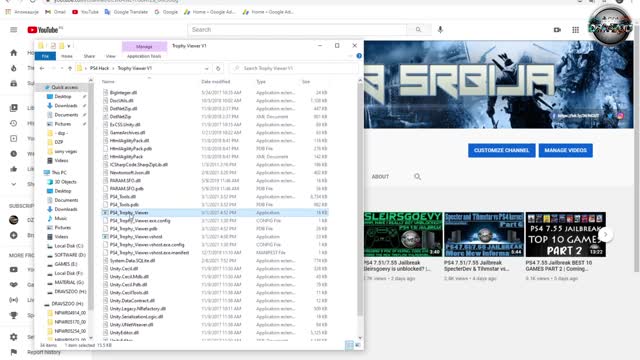Click the report history flag icon
Screen dimensions: 640x360
coord(13,352)
